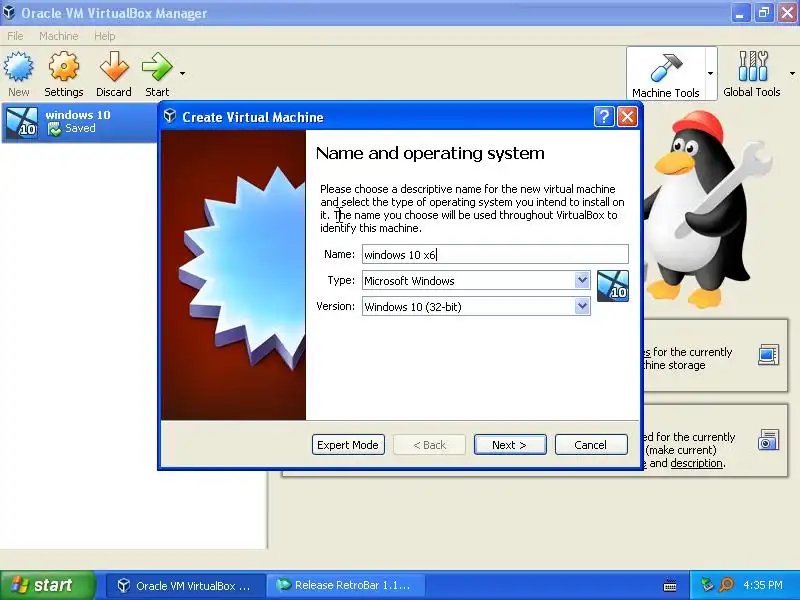Close the Create Virtual Machine dialog
This screenshot has height=600, width=800.
[x=627, y=117]
